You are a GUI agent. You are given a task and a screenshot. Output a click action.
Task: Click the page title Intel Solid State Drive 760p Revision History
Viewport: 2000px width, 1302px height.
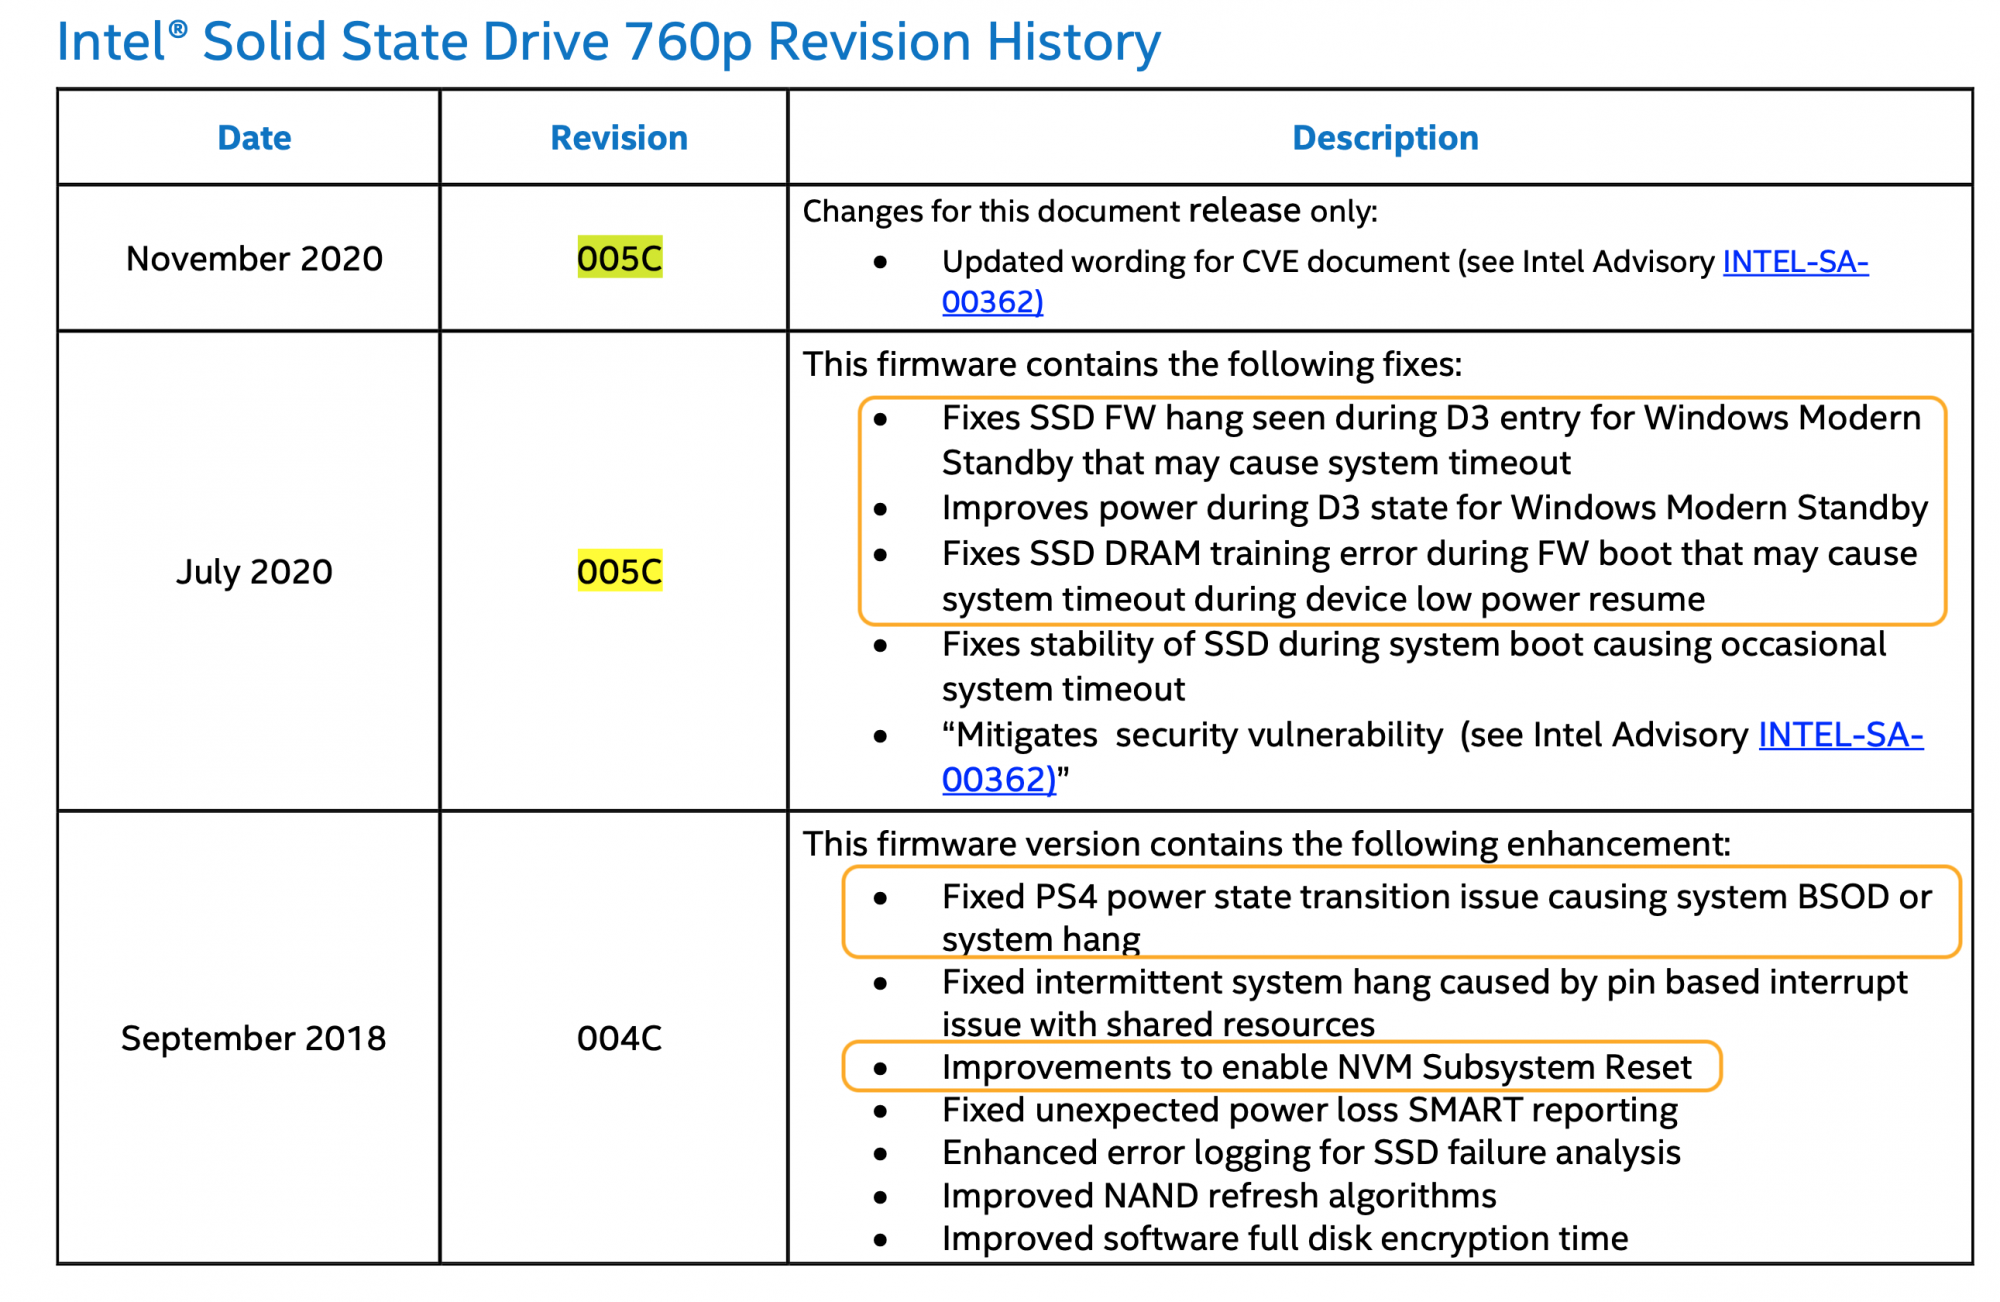[x=608, y=42]
